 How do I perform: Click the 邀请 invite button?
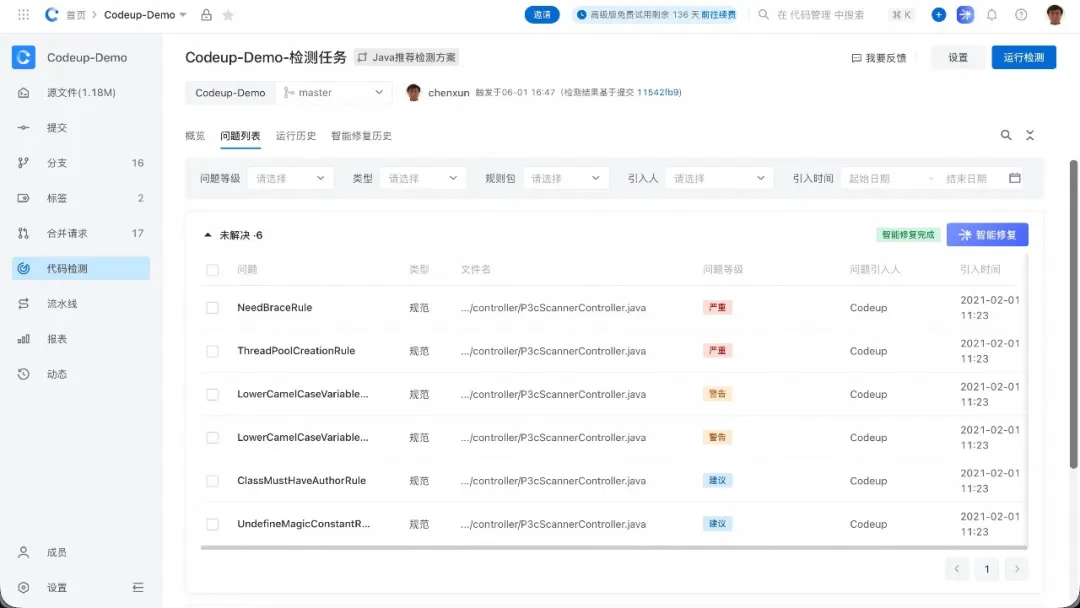[542, 14]
